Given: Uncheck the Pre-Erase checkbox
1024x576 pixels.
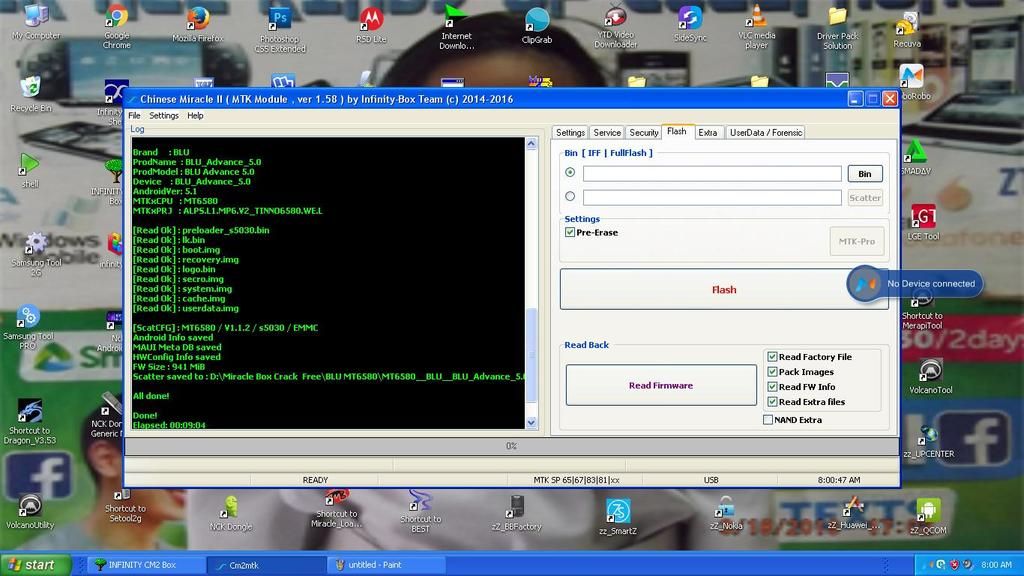Looking at the screenshot, I should [x=570, y=232].
